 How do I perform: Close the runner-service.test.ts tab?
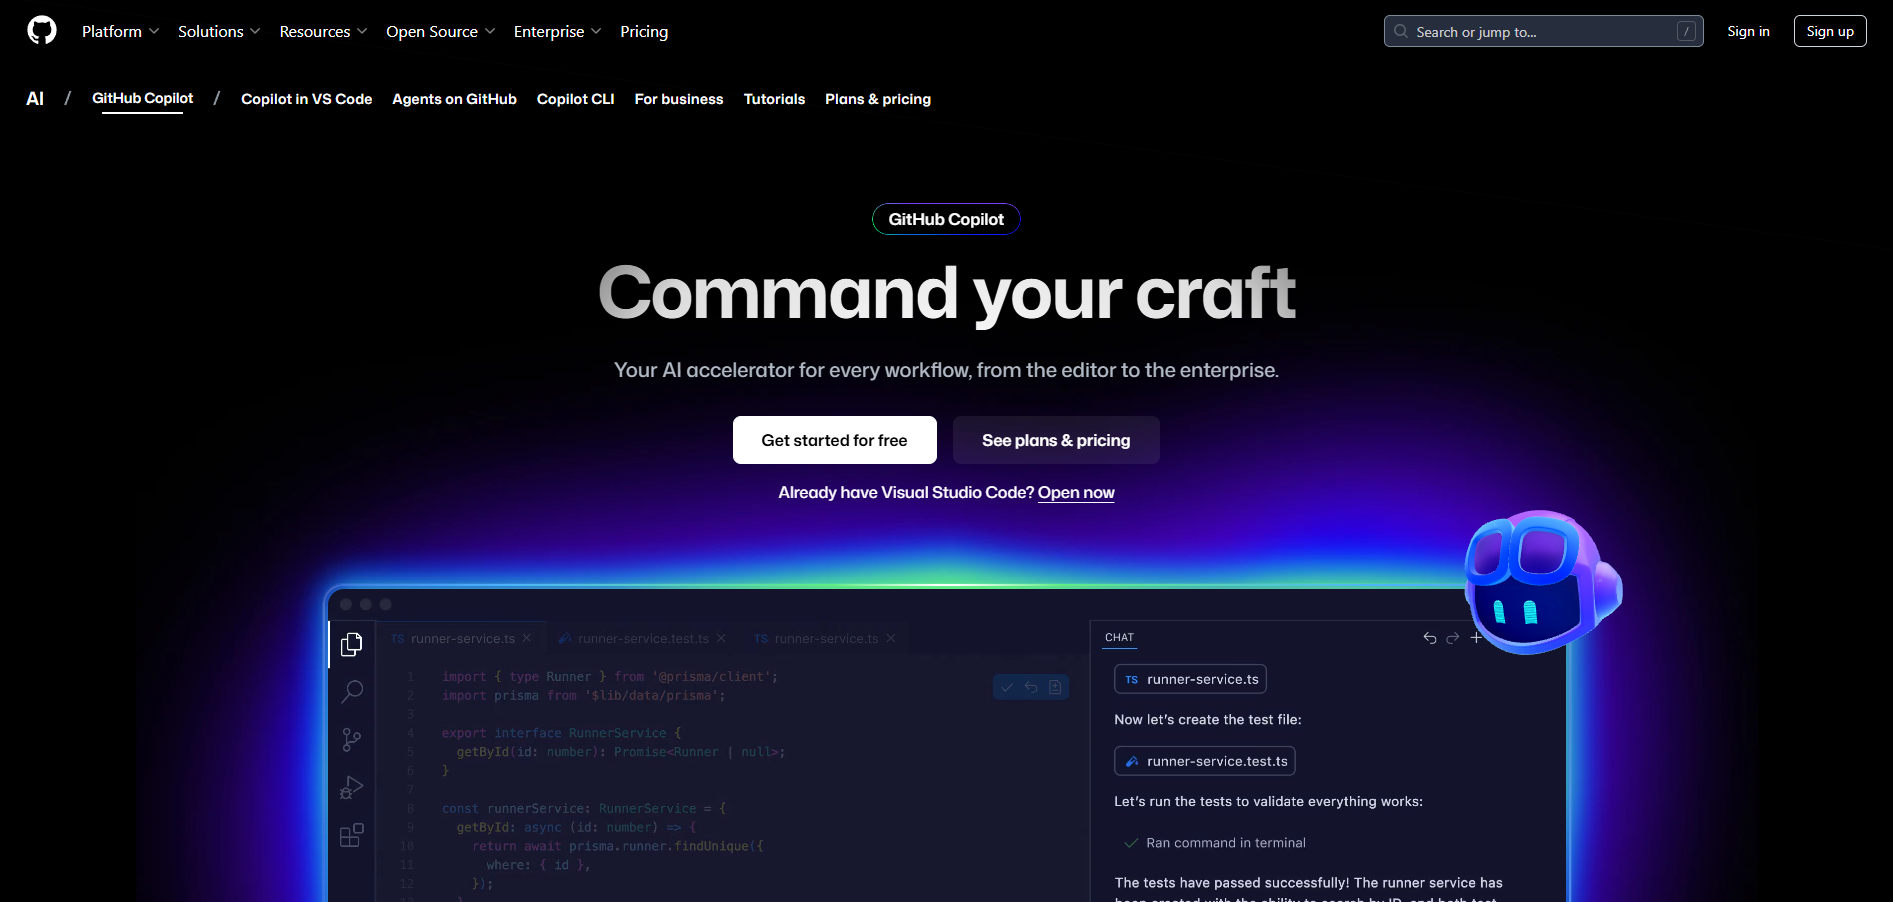click(x=721, y=638)
